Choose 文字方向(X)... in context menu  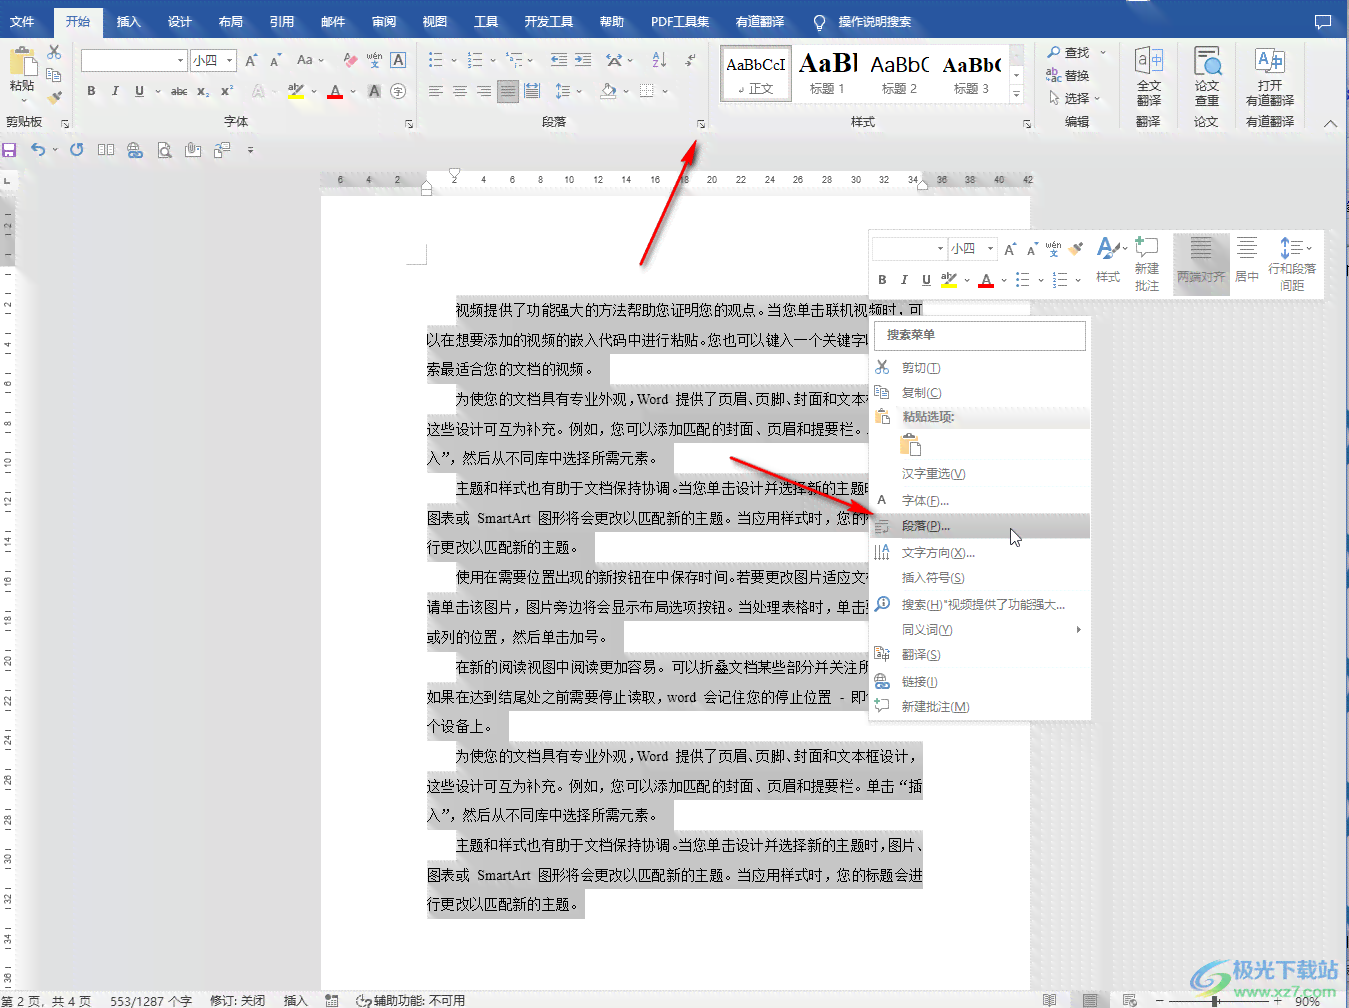click(981, 552)
